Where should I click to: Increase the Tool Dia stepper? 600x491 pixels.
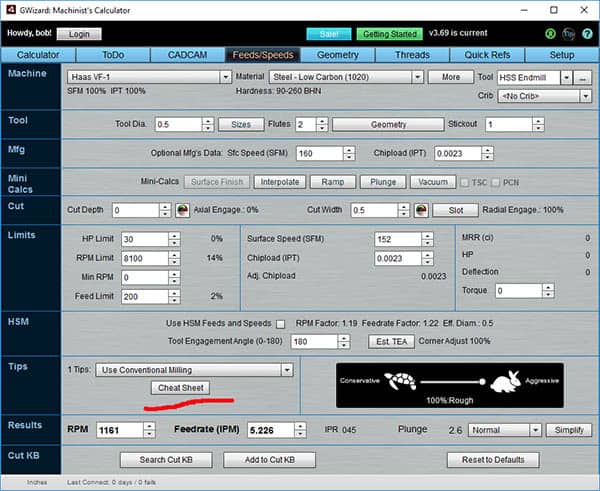click(208, 121)
